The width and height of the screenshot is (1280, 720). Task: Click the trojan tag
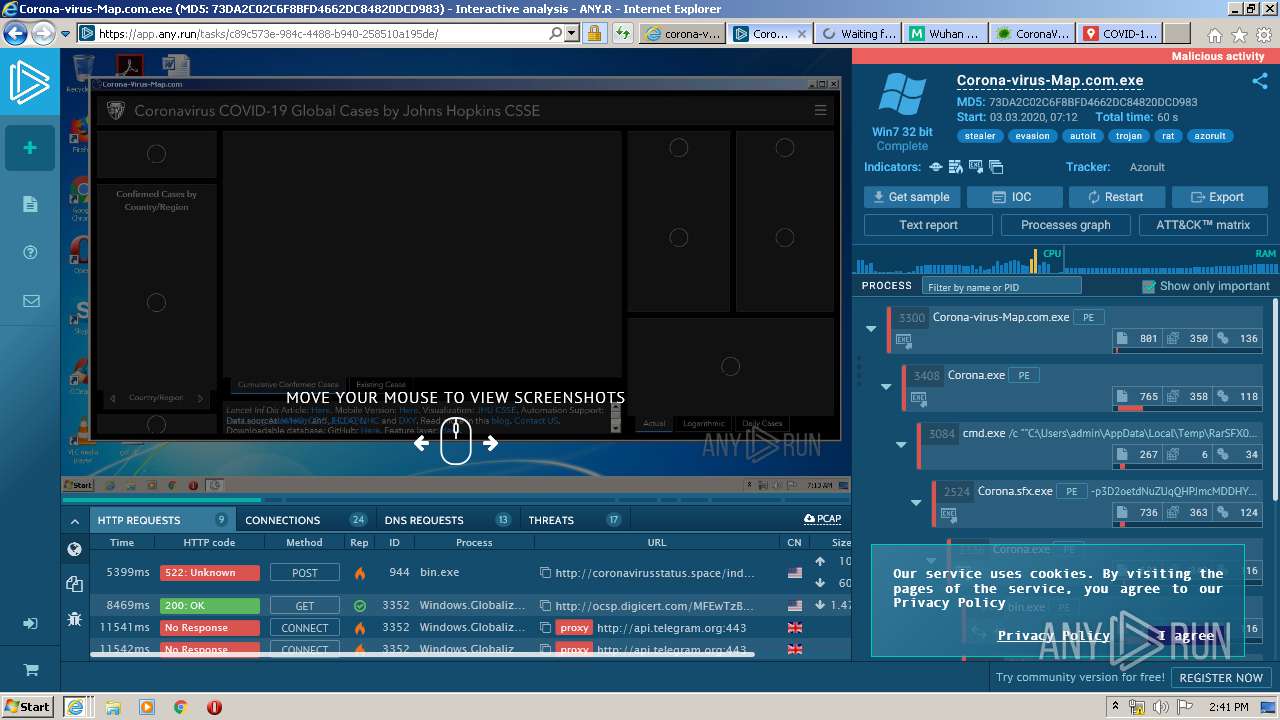1129,136
